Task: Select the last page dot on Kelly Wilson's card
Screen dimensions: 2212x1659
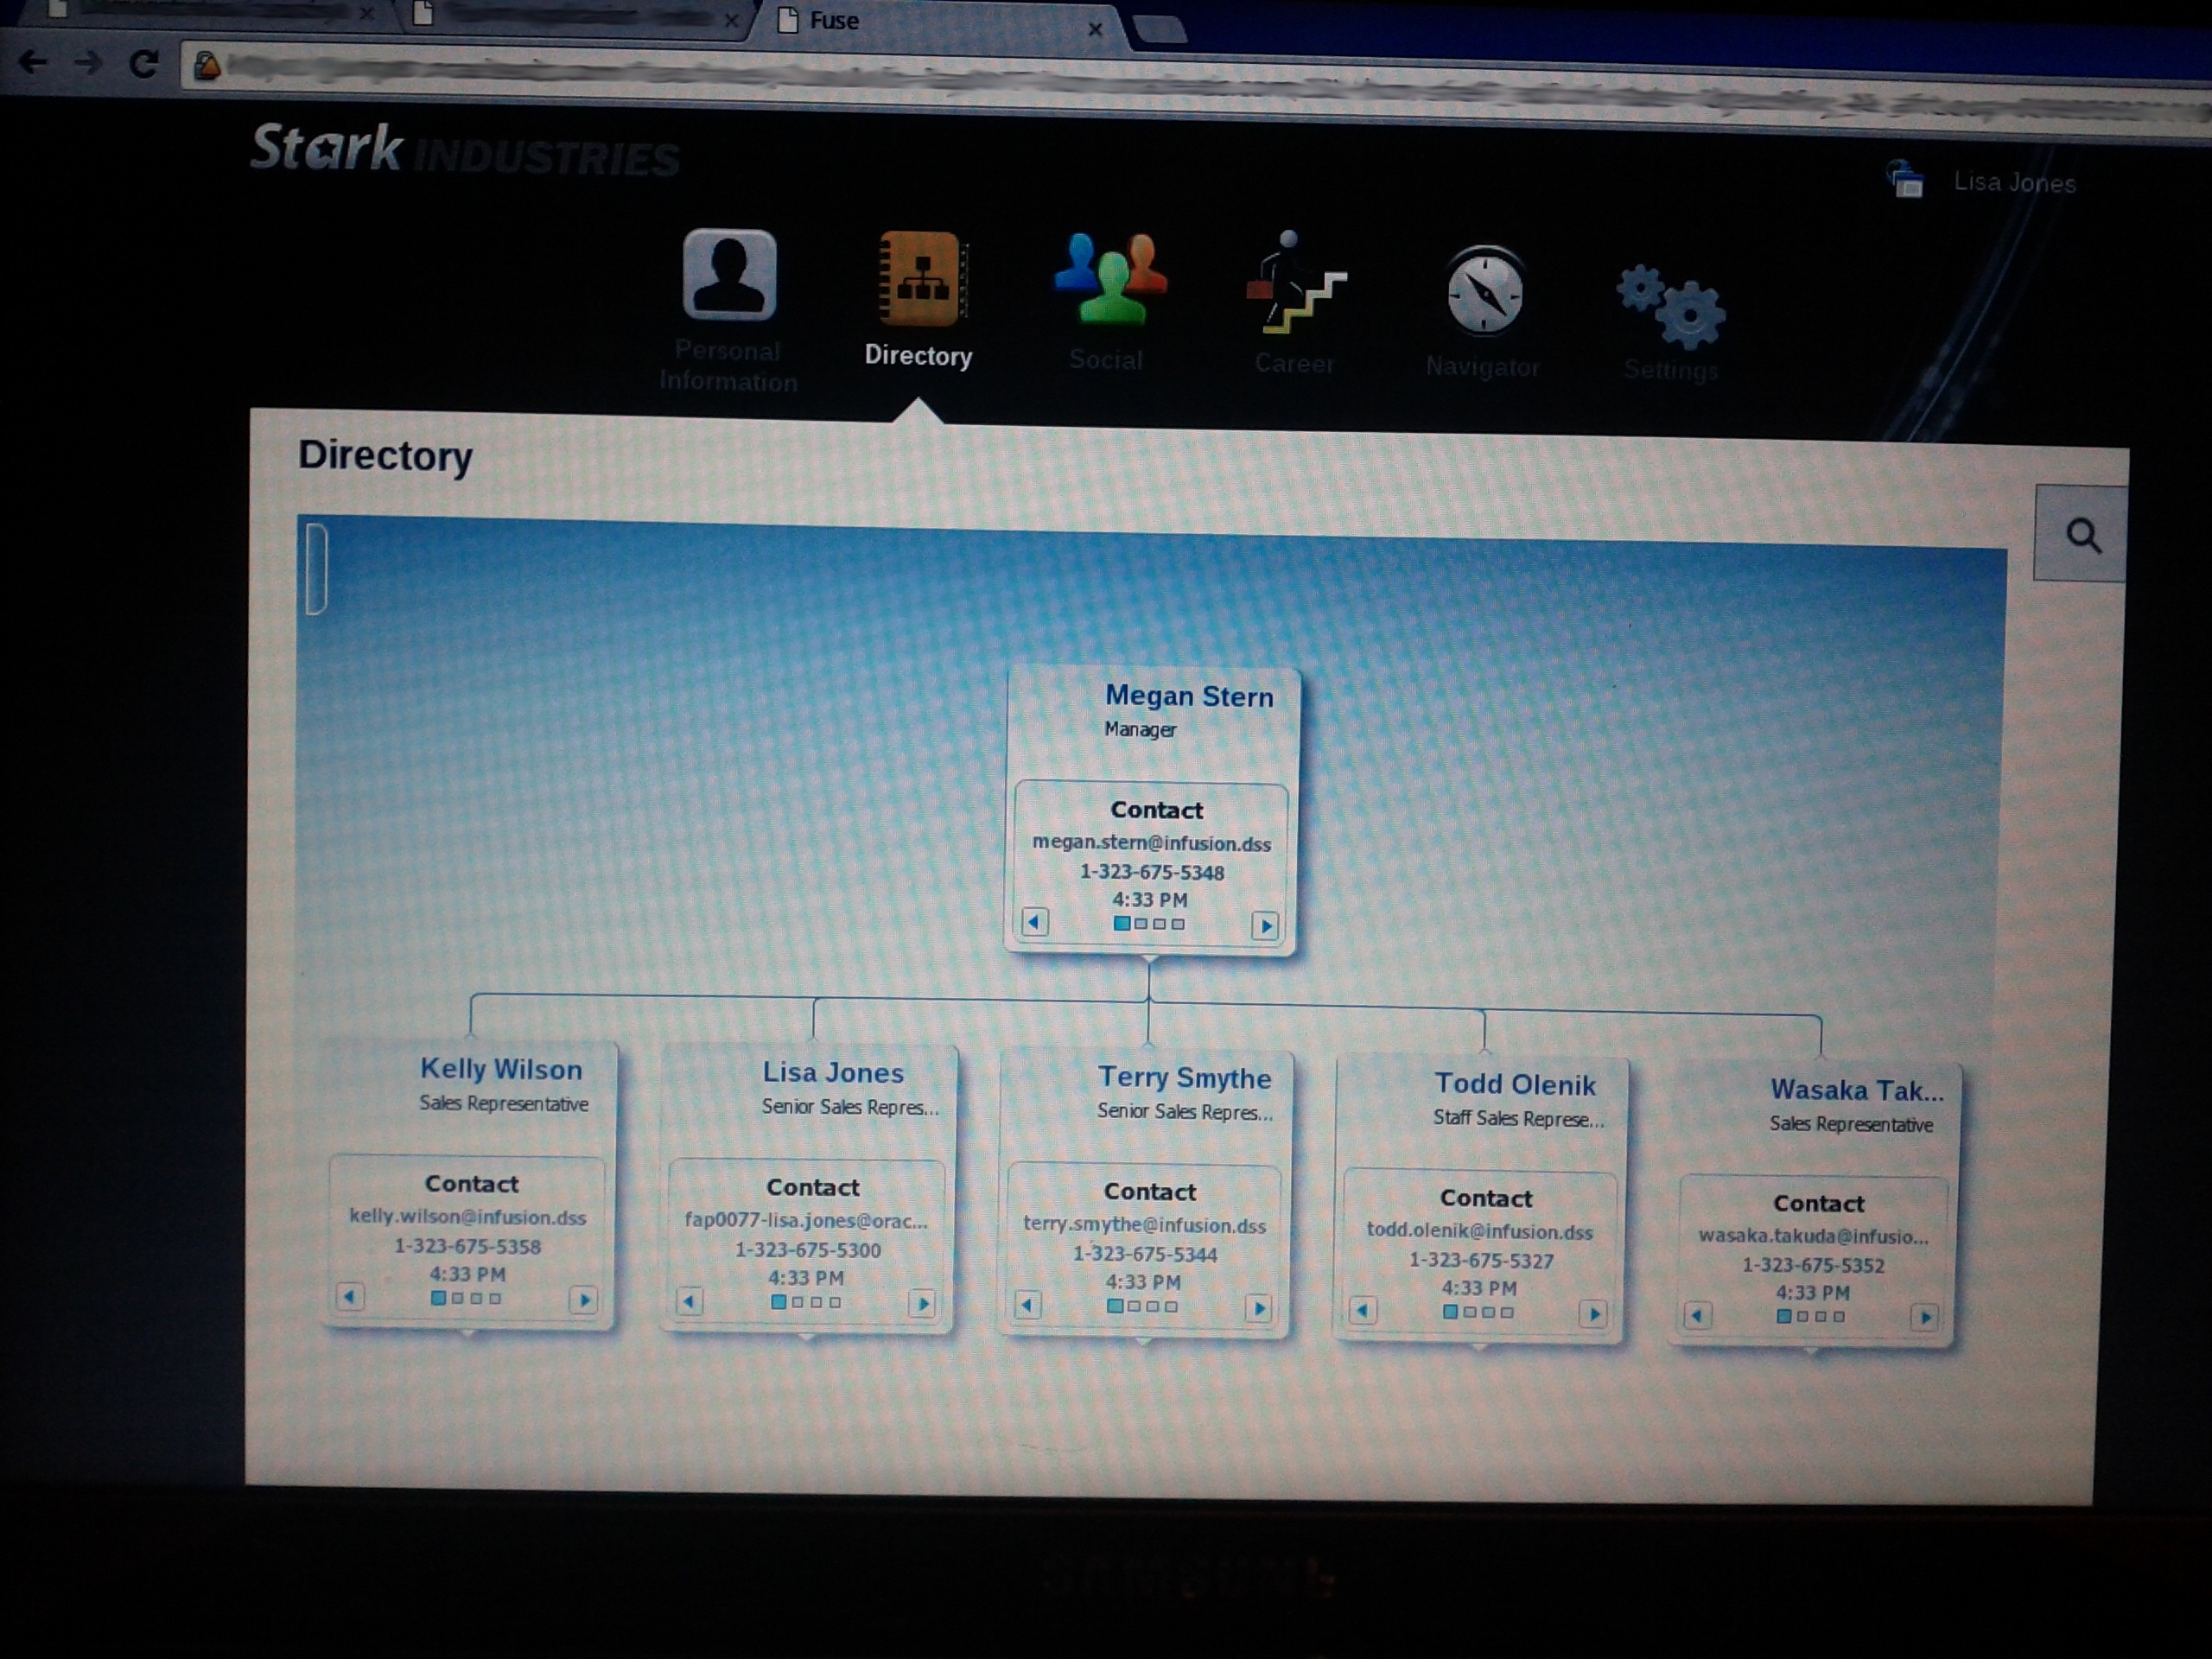Action: (495, 1299)
